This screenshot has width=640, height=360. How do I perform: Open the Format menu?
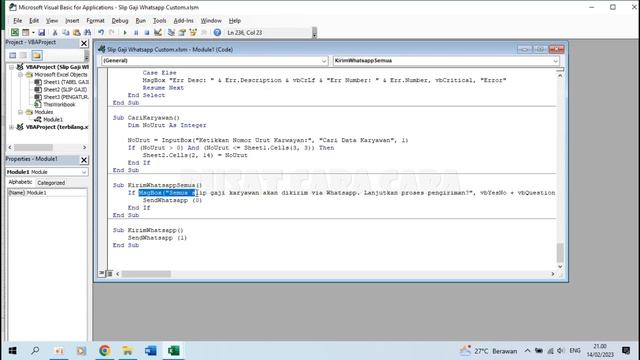point(95,20)
